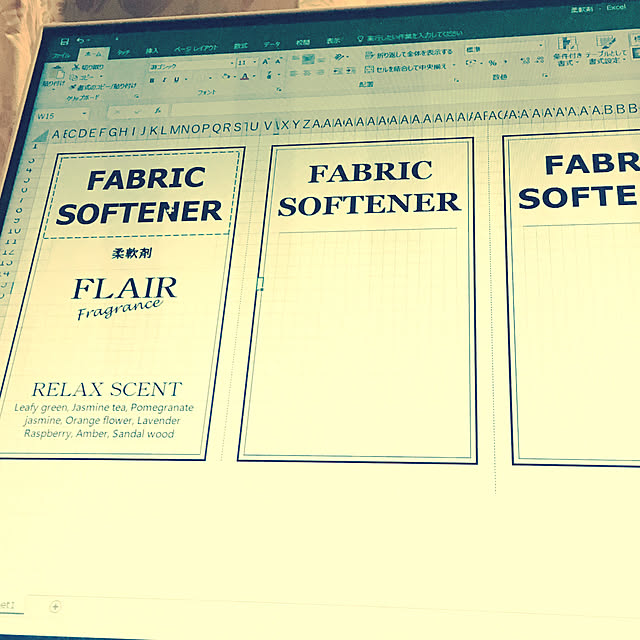Expand the Clipboard (クリップボード) dialog launcher
Viewport: 640px width, 640px height.
coord(137,97)
